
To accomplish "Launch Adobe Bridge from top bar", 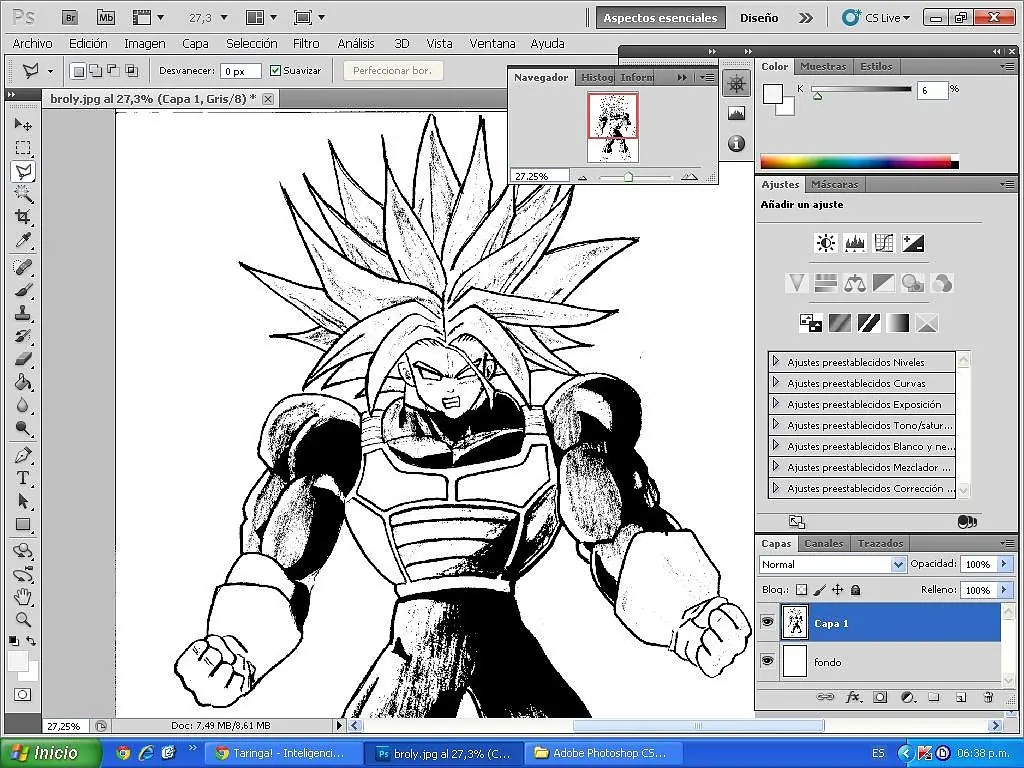I will click(70, 18).
